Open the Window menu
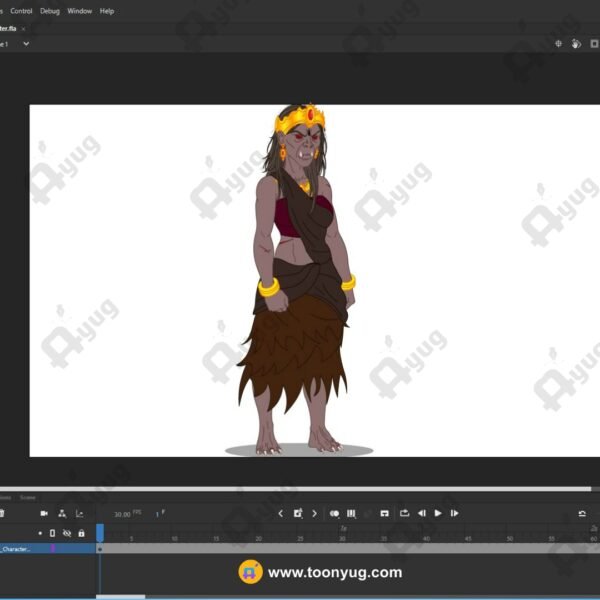Screen dimensions: 600x600 point(80,11)
